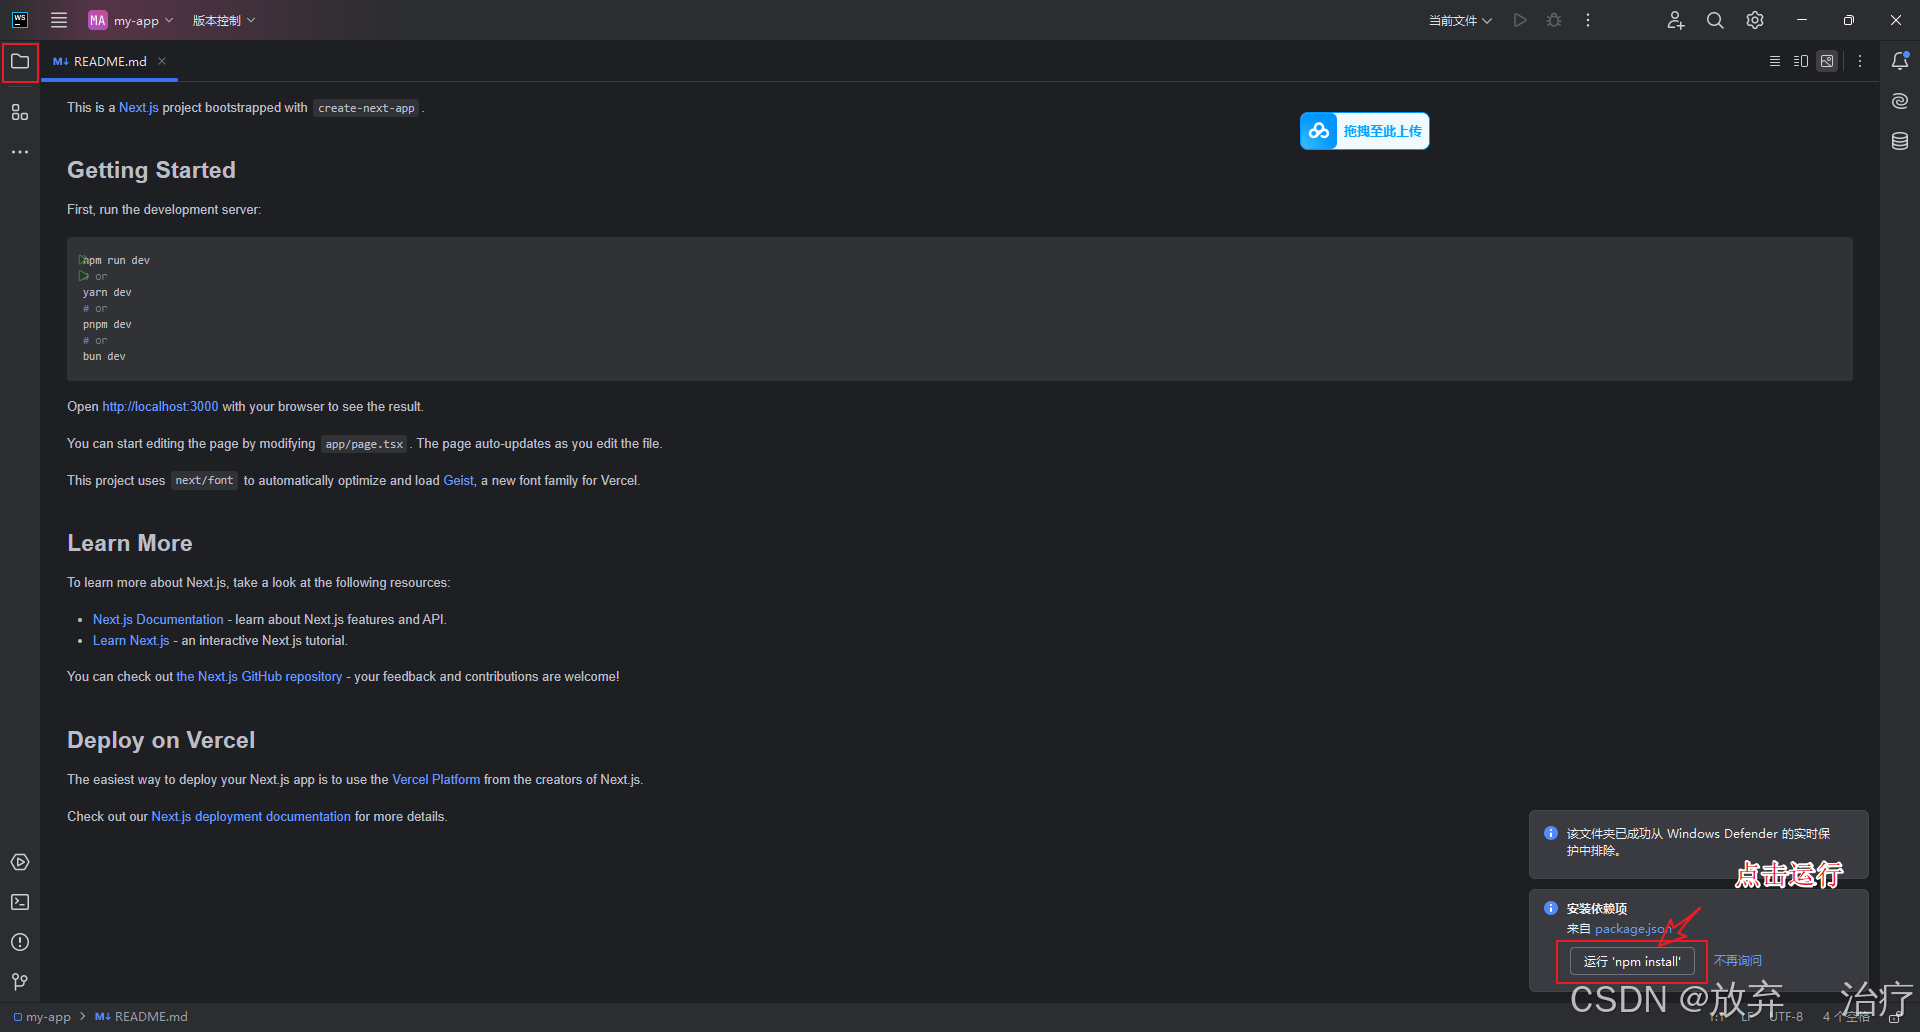The height and width of the screenshot is (1032, 1920).
Task: Click the 不再询问 link
Action: (1738, 960)
